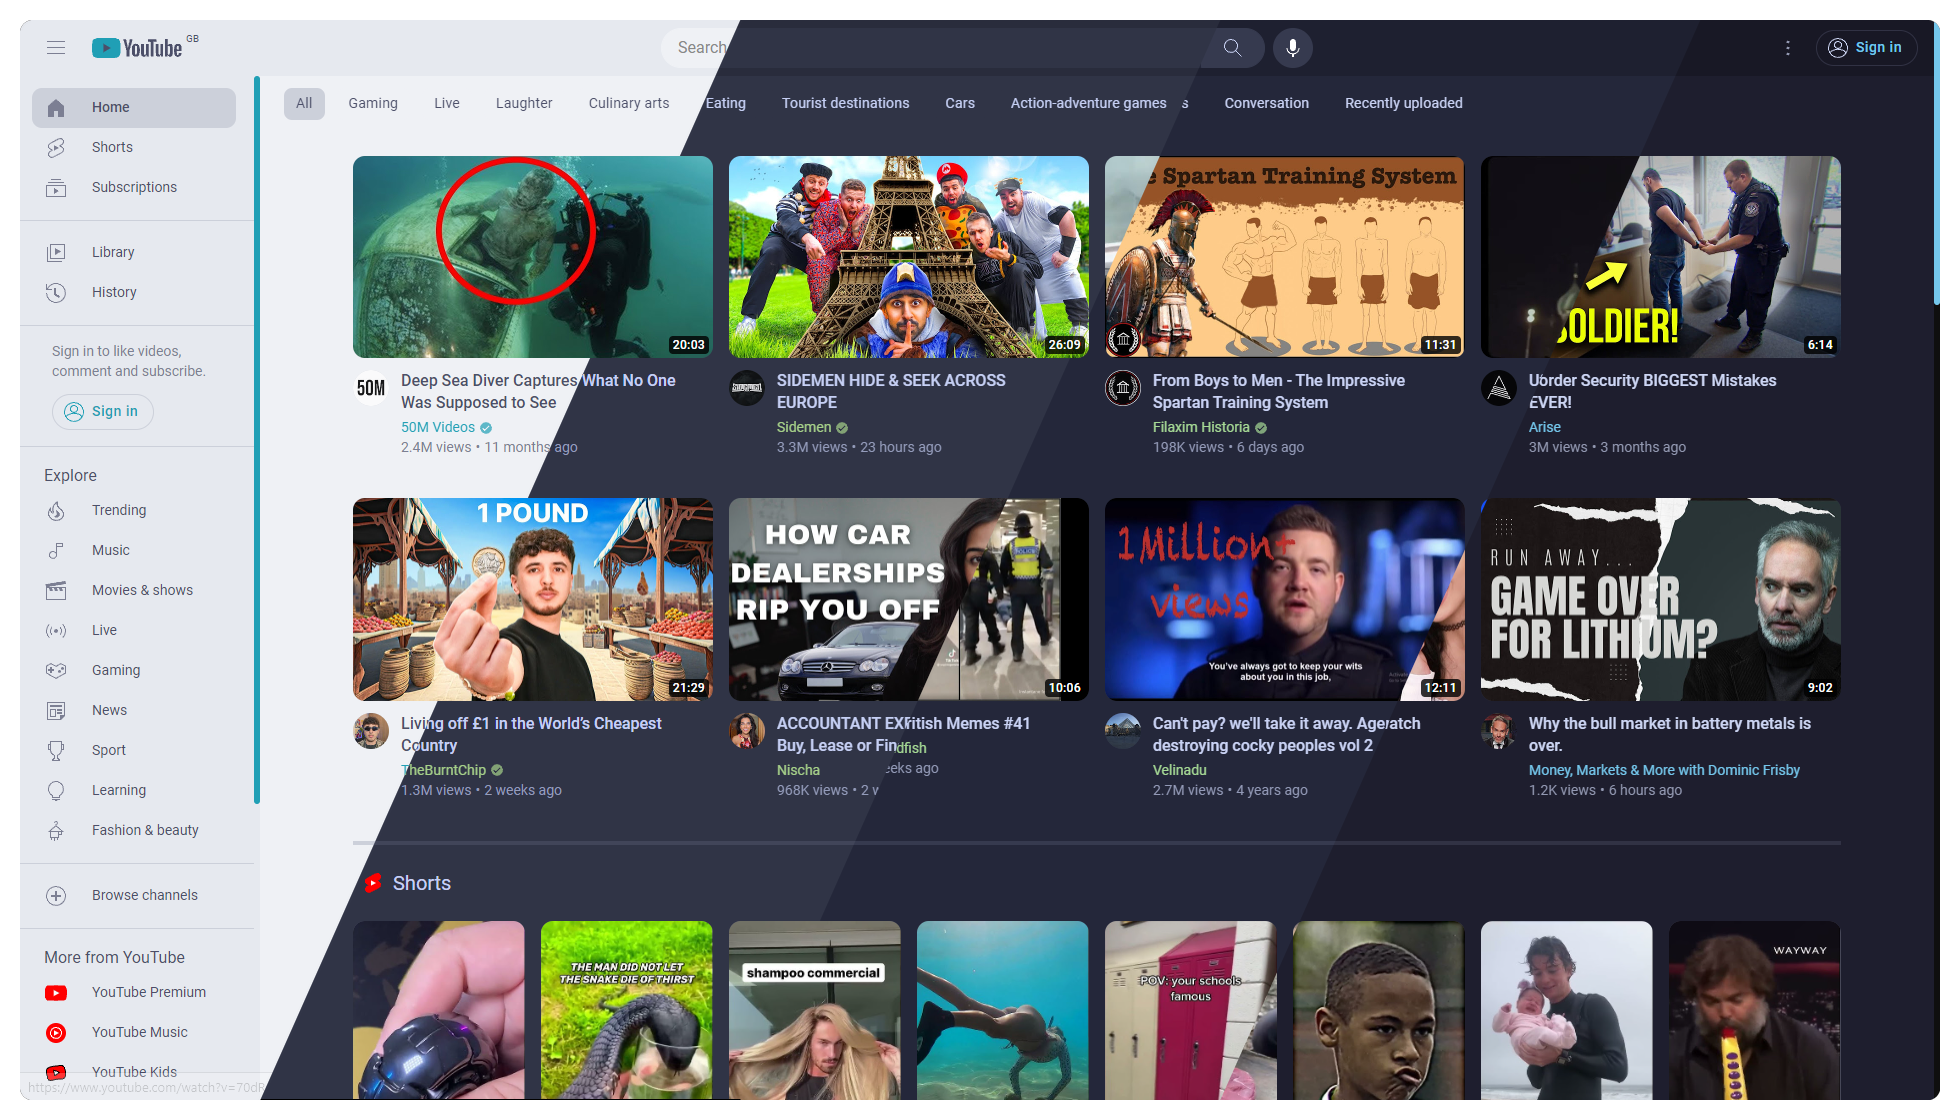The width and height of the screenshot is (1960, 1120).
Task: Click the sidebar vertical scrollbar
Action: pos(257,440)
